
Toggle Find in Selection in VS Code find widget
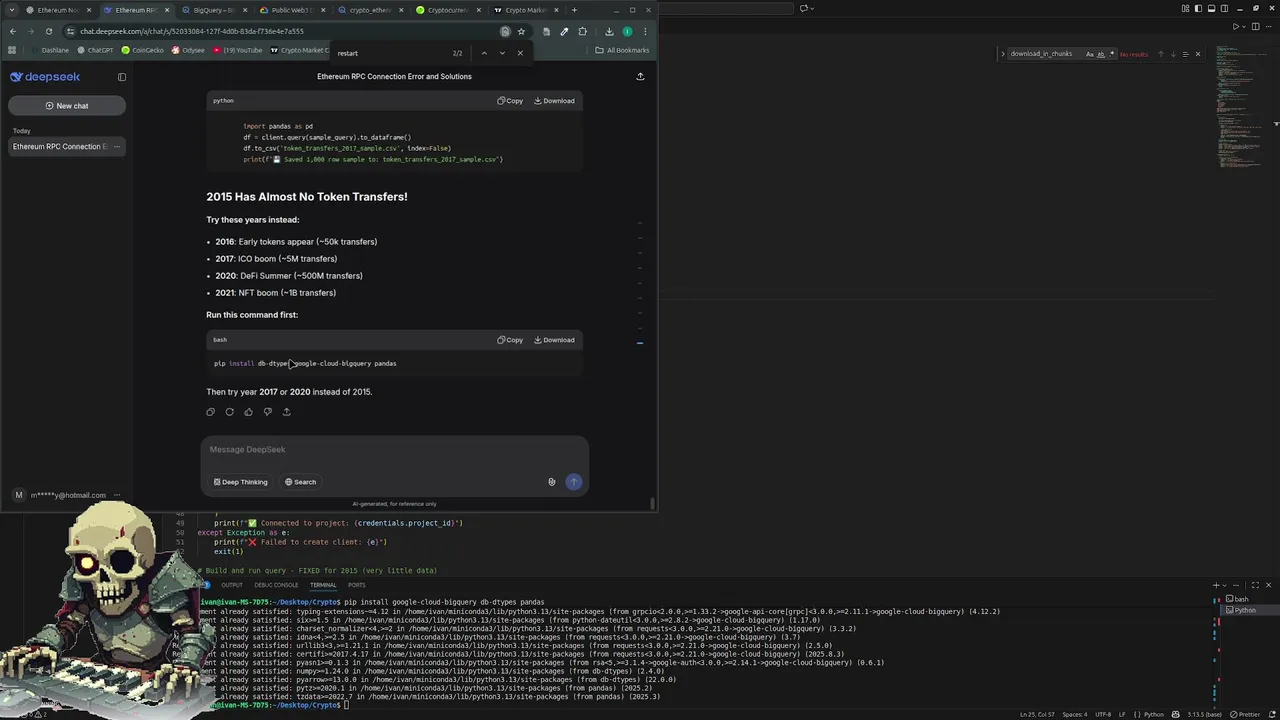(1185, 54)
